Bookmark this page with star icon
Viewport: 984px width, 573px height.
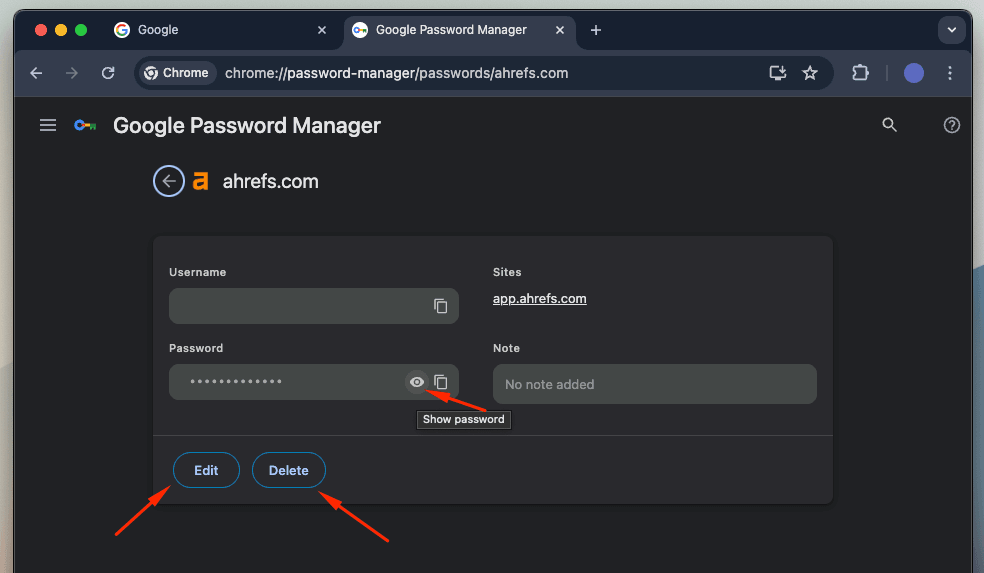point(810,73)
